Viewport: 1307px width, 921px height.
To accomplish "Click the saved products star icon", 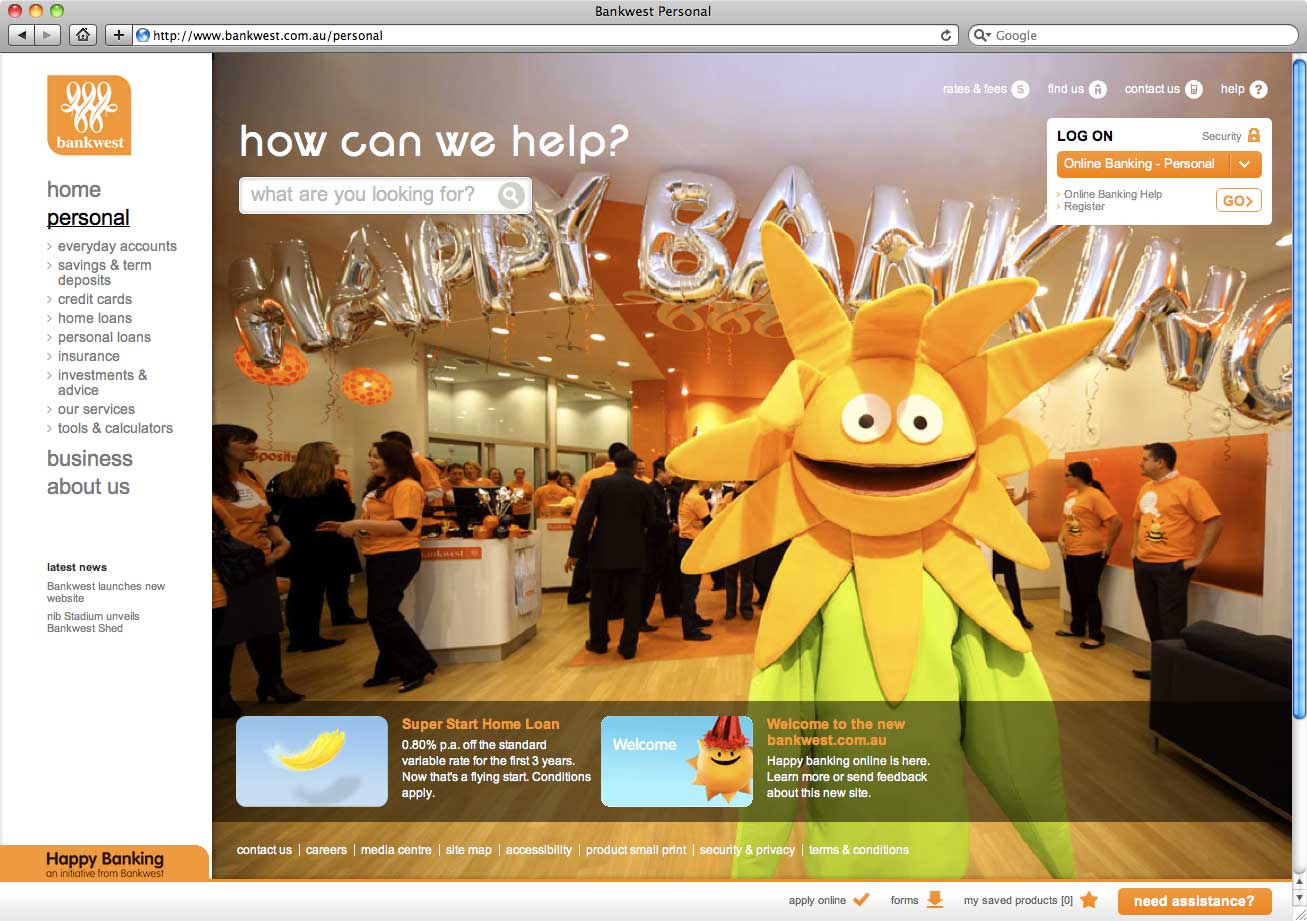I will pos(1089,899).
